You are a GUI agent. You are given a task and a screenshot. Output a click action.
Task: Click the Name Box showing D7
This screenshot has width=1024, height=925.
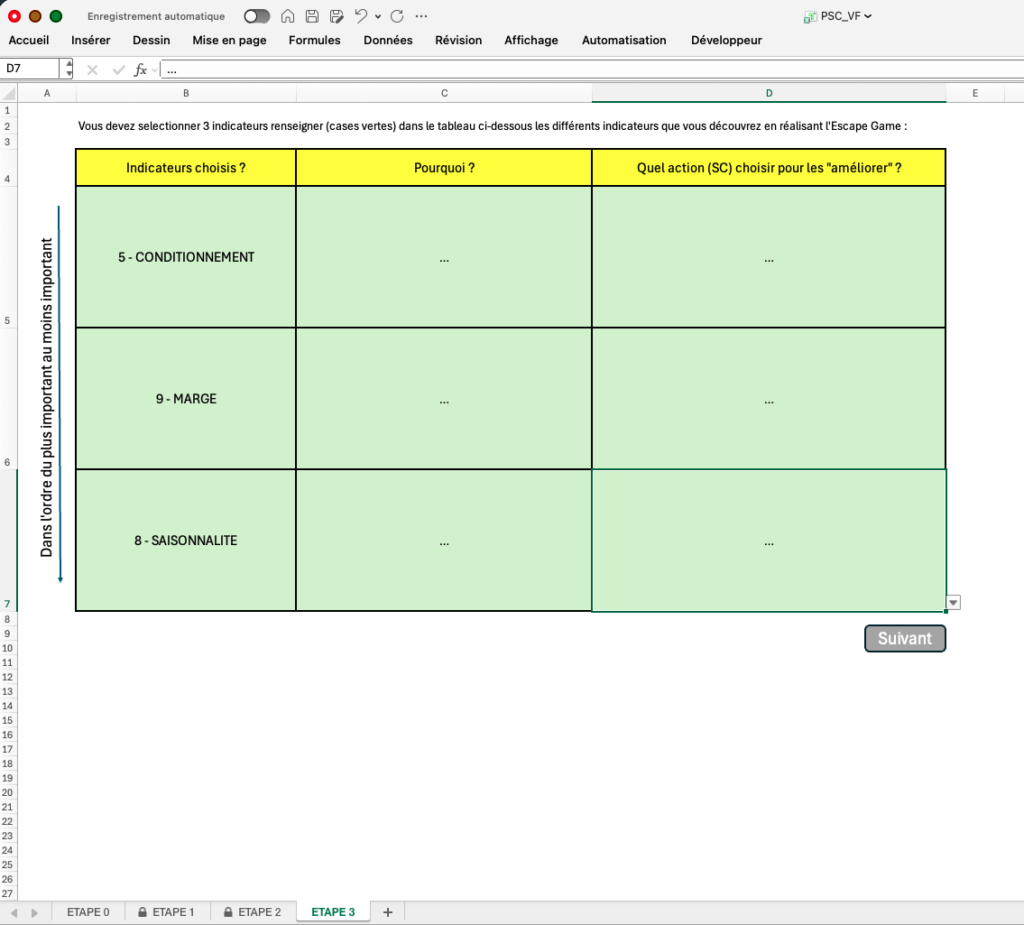(31, 69)
